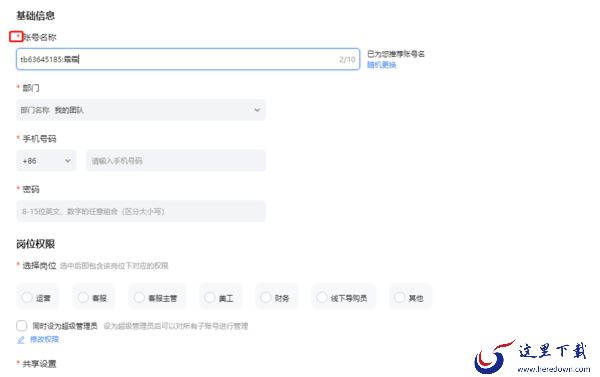
Task: Open the department name dropdown
Action: pos(141,110)
